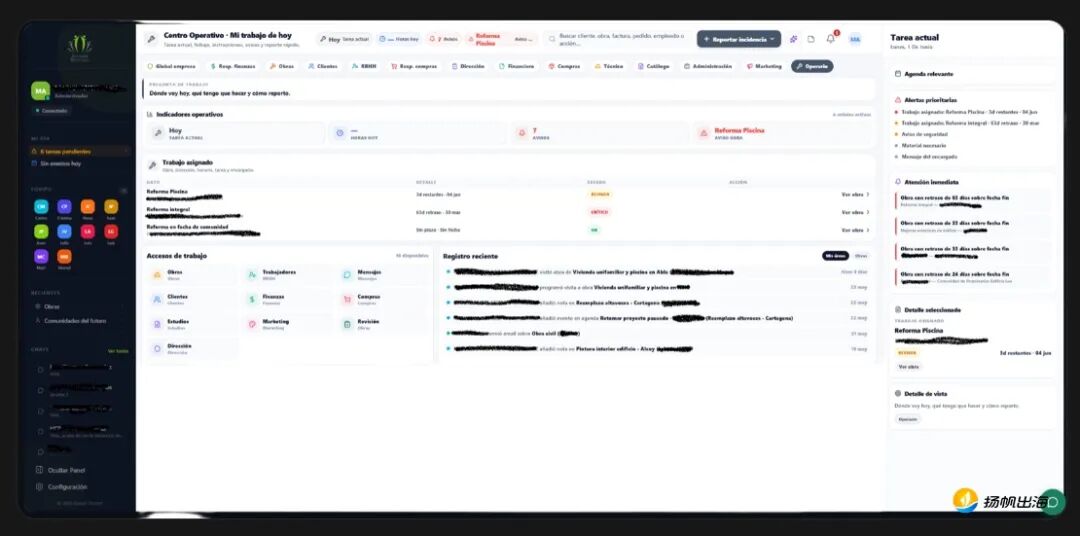Open the Mensajes work shortcut

383,275
